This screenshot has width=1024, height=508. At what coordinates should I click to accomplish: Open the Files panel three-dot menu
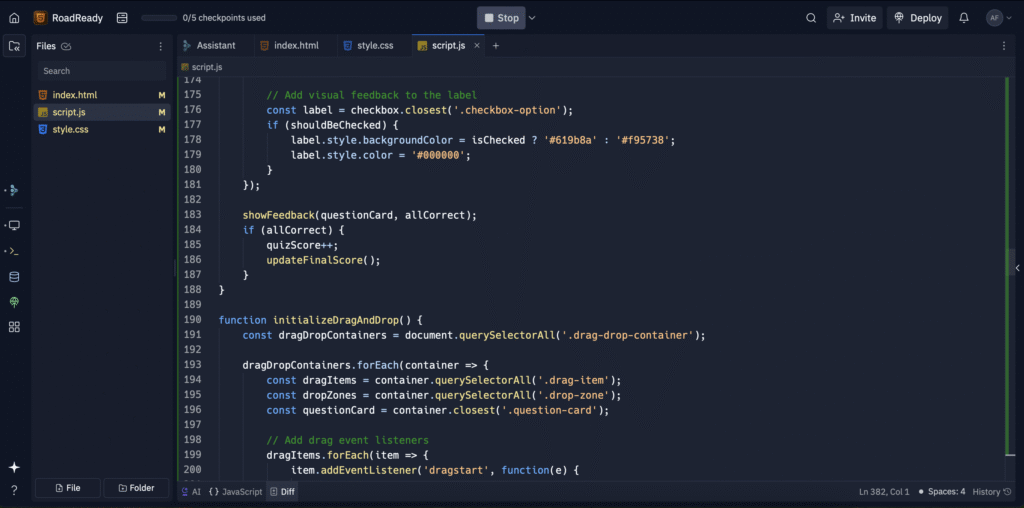(x=161, y=46)
